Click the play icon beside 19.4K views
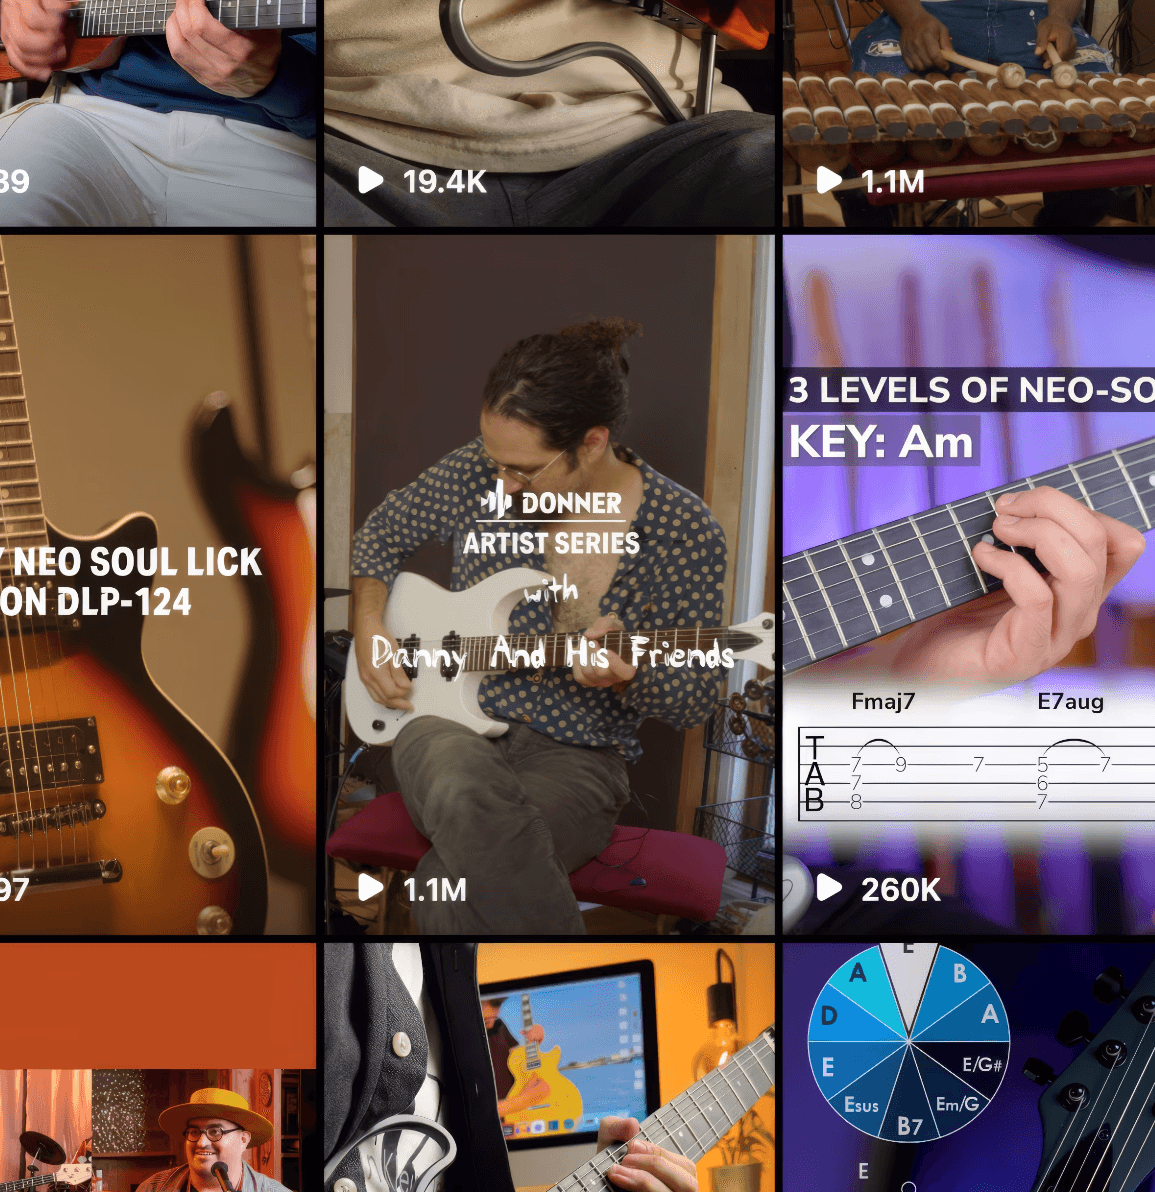This screenshot has width=1155, height=1192. point(370,180)
